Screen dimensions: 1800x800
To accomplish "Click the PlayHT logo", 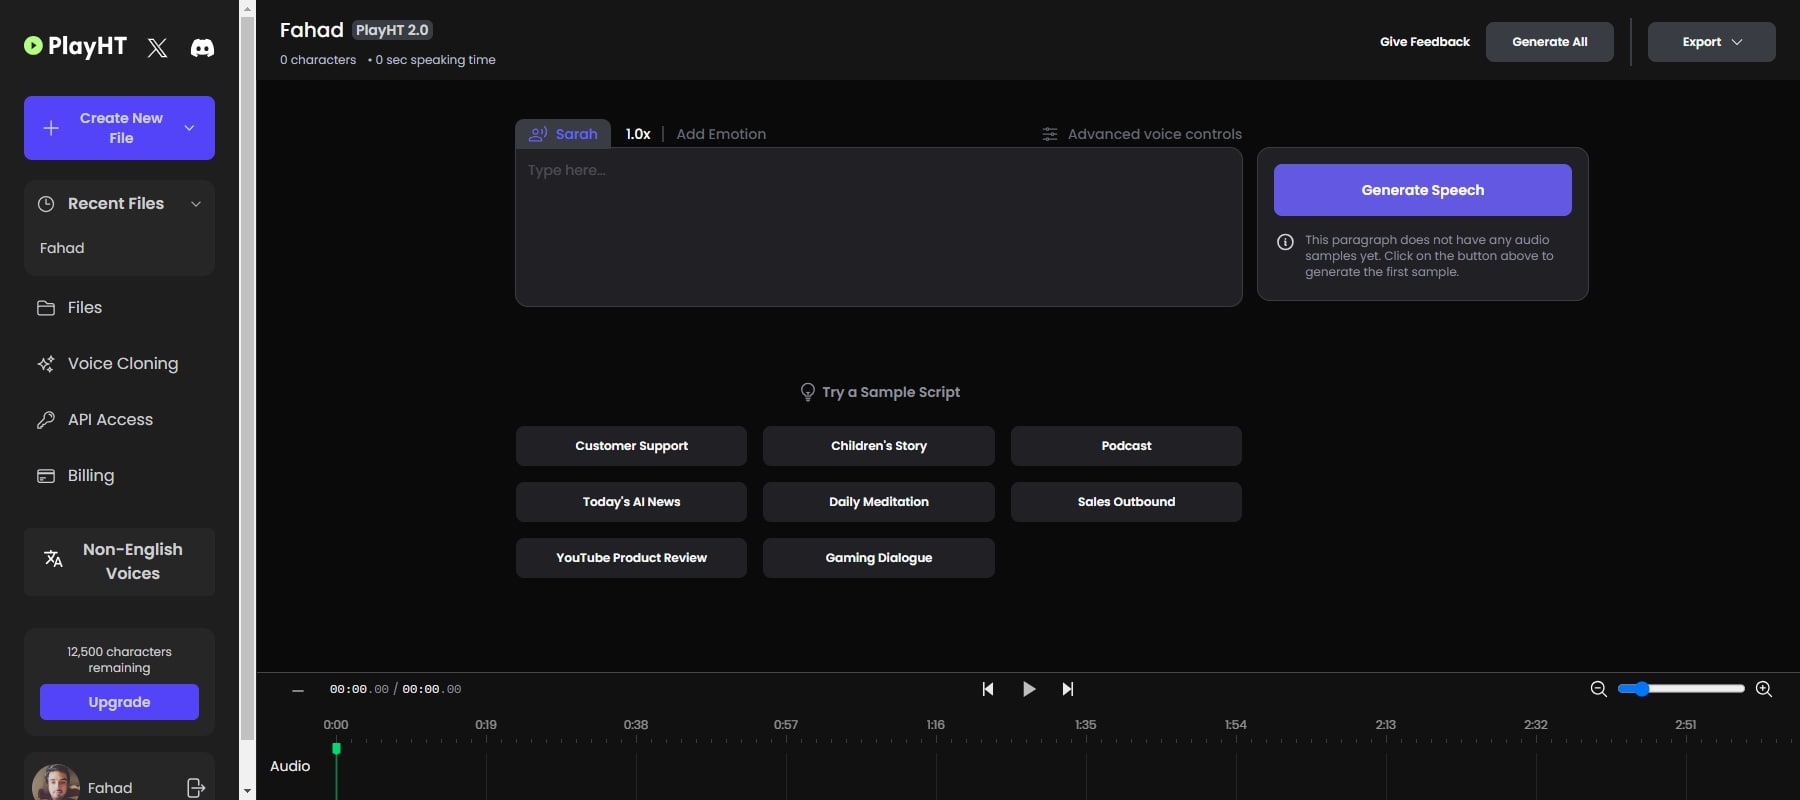I will coord(76,46).
